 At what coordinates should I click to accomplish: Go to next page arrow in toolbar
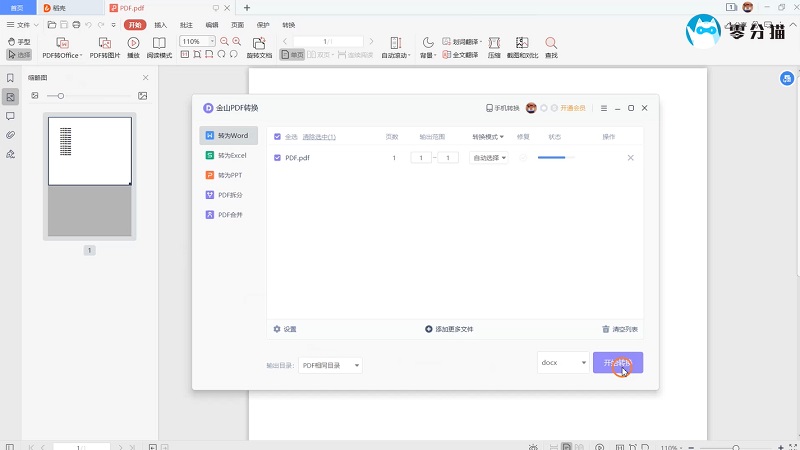pyautogui.click(x=371, y=41)
